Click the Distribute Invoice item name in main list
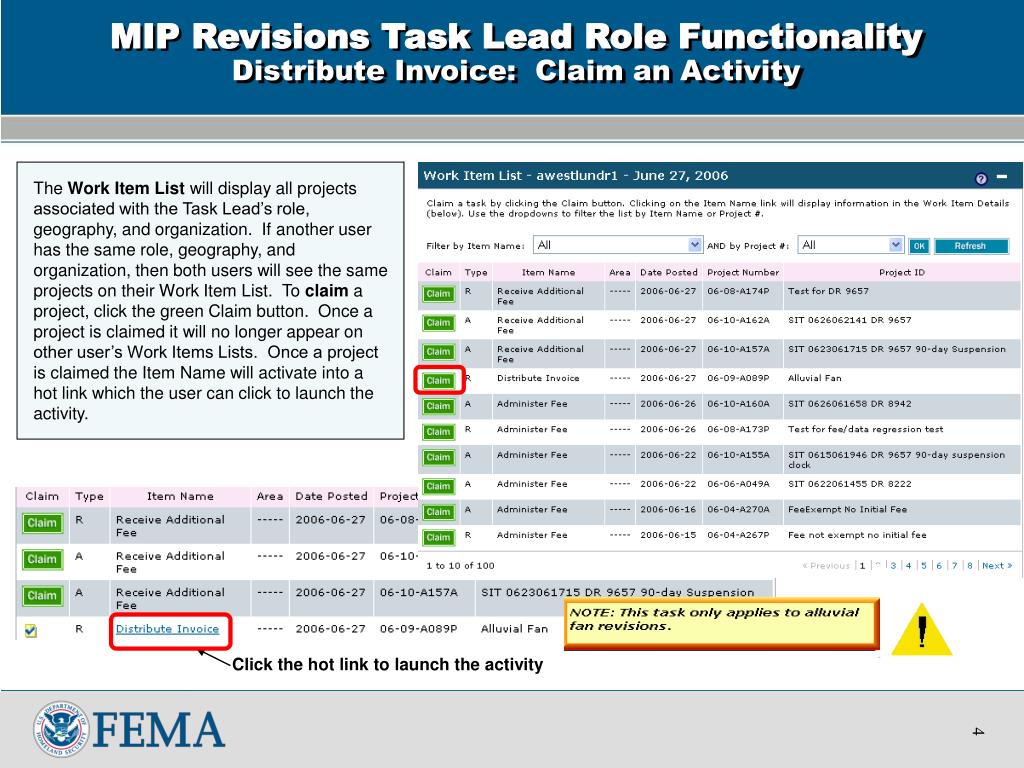 [538, 378]
